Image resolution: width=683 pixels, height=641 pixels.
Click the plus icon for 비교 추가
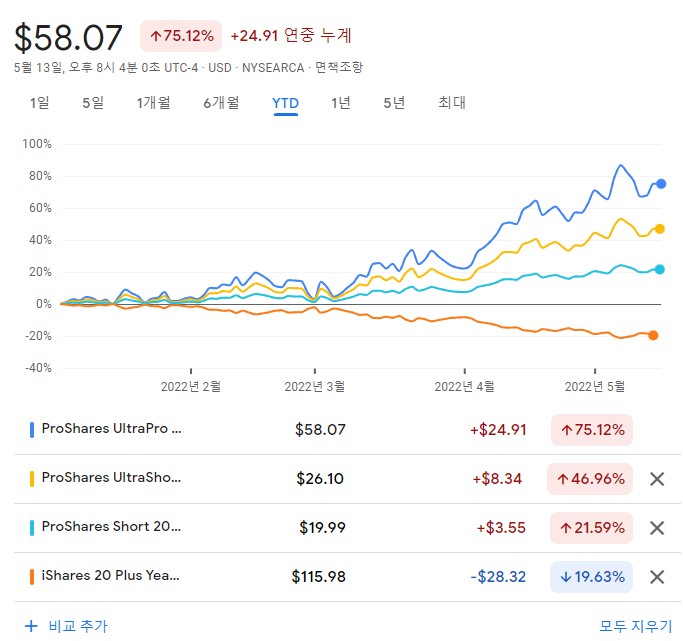(31, 626)
